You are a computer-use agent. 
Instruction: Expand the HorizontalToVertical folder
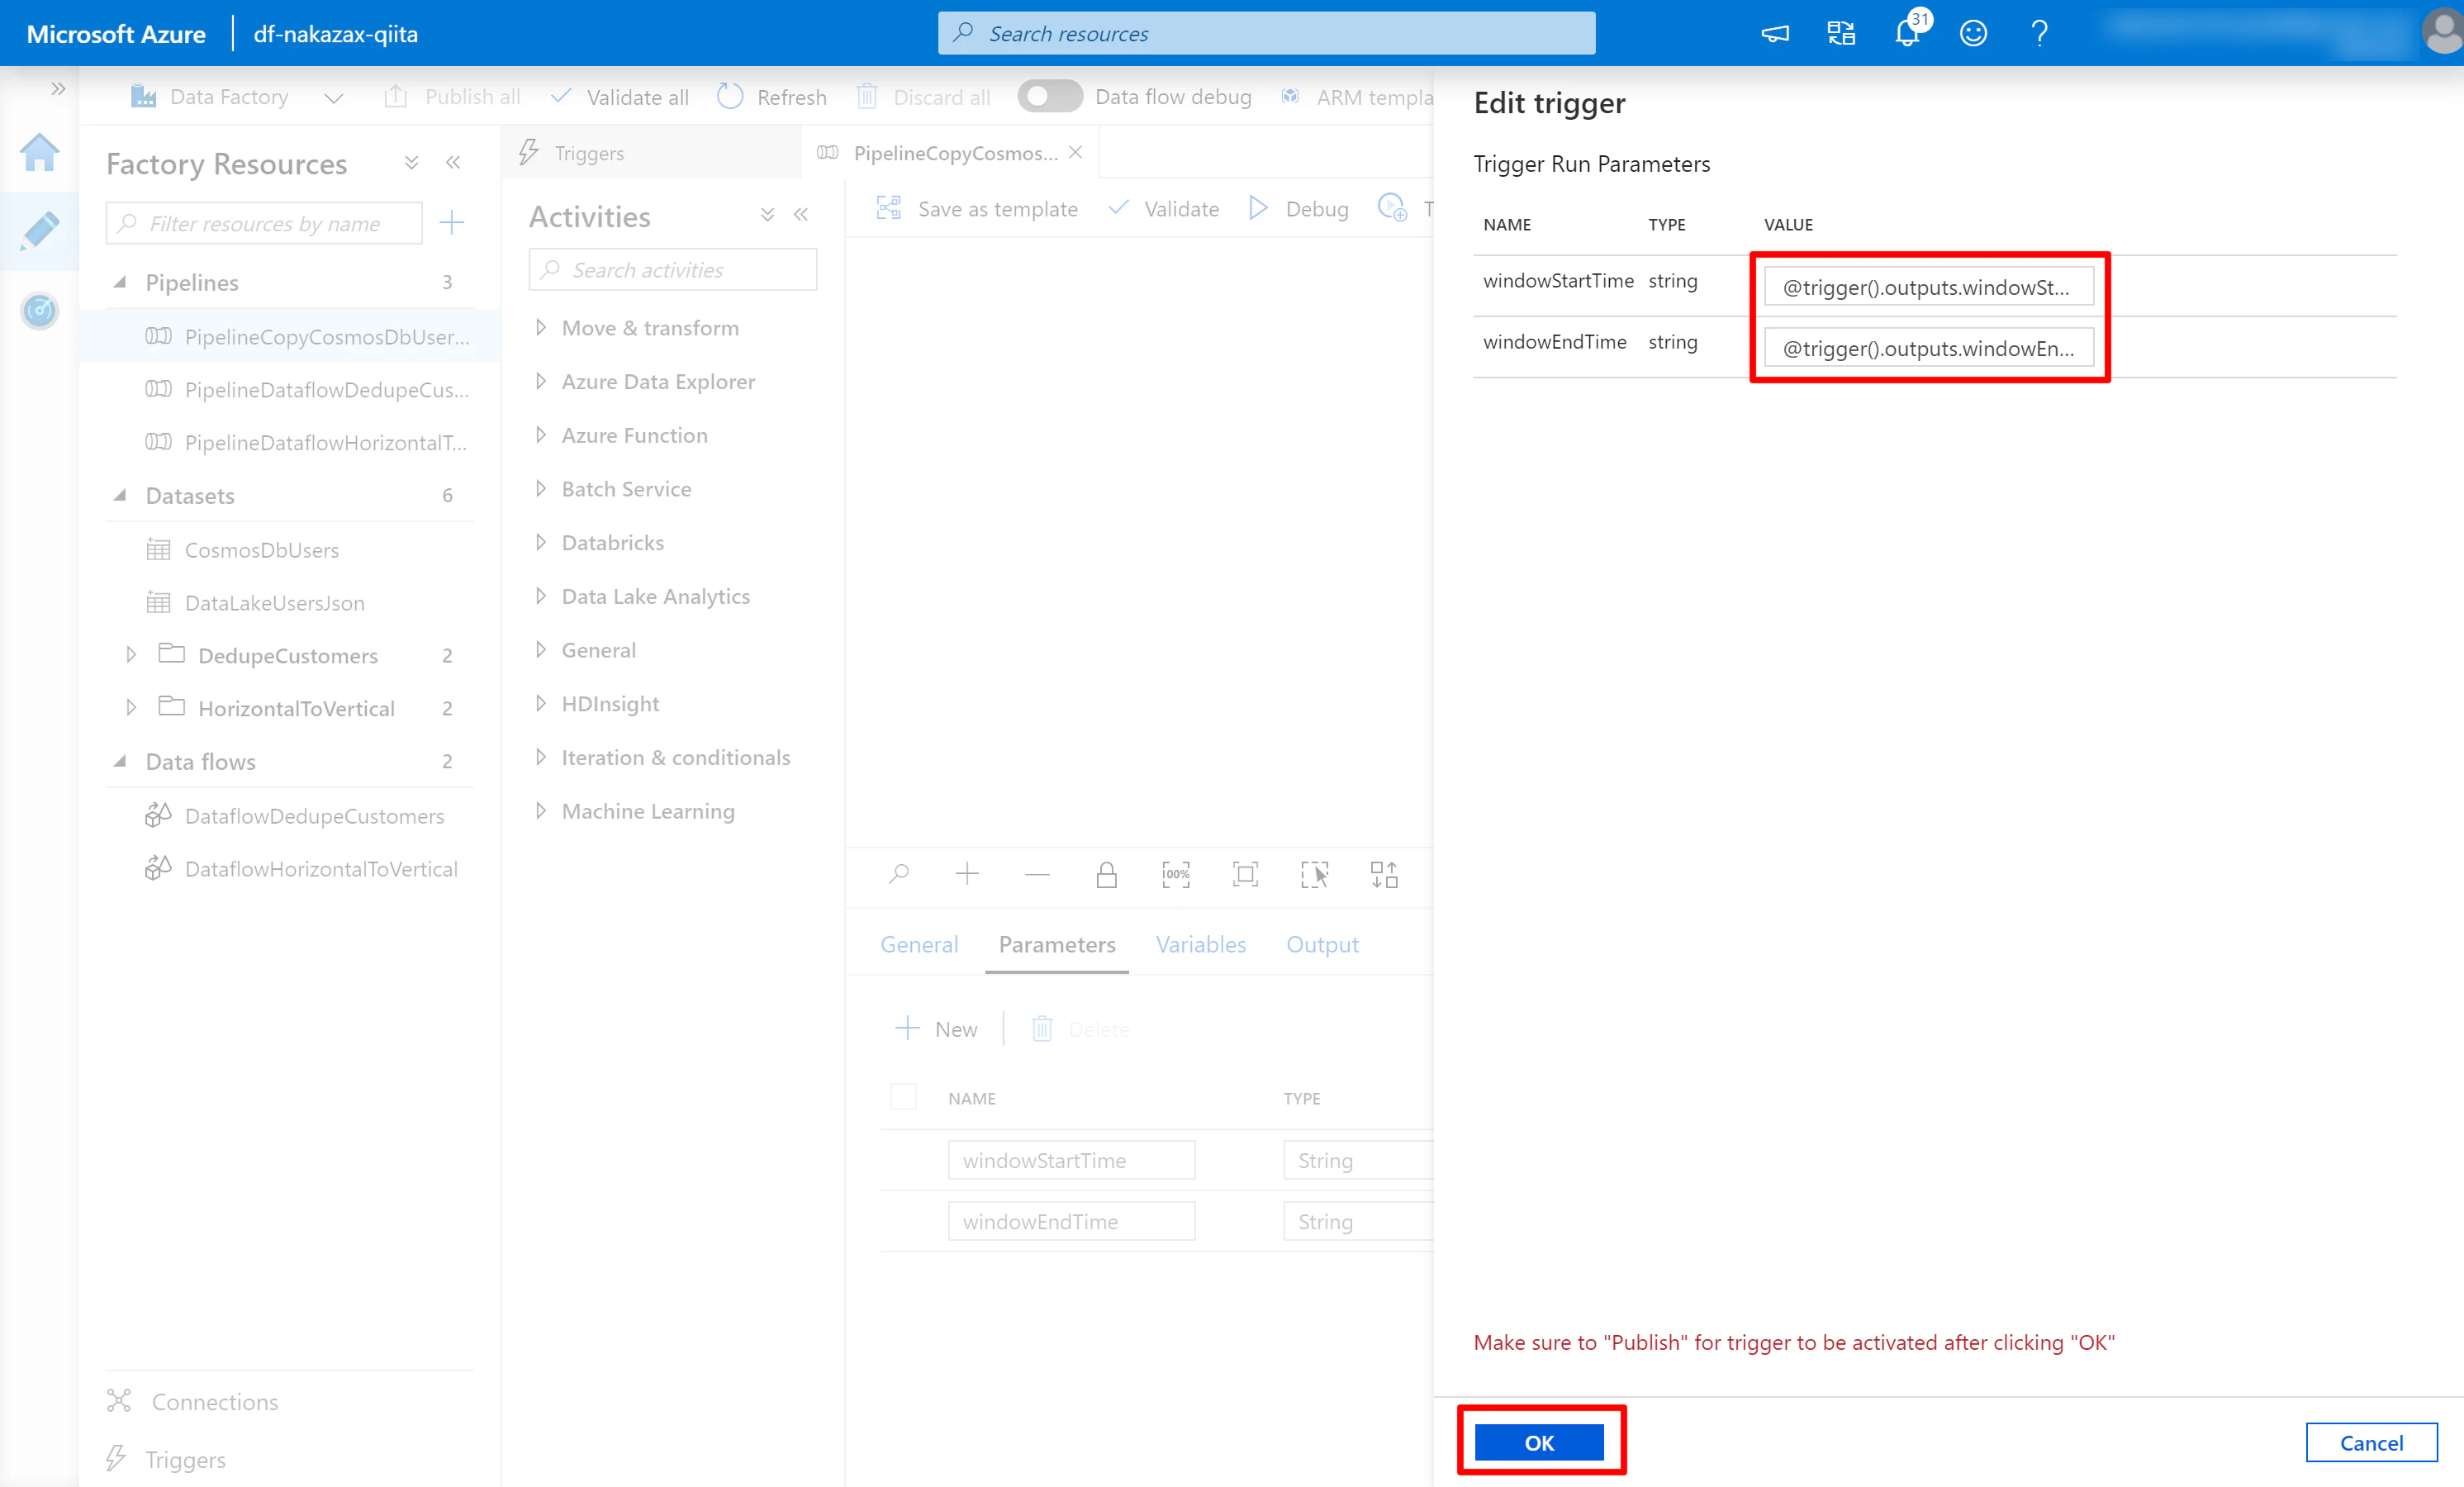coord(131,708)
